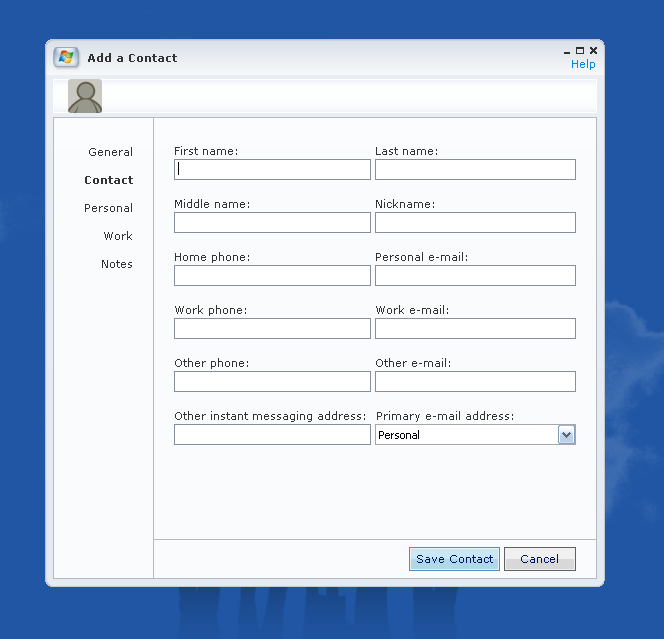Maximize the Add a Contact window
This screenshot has height=639, width=664.
[x=580, y=50]
